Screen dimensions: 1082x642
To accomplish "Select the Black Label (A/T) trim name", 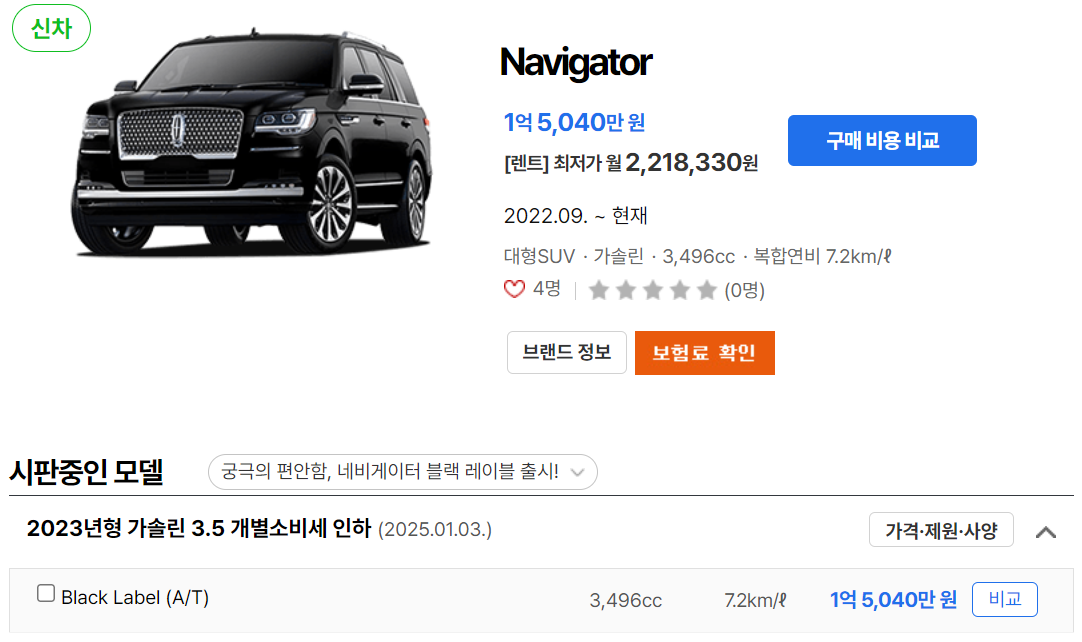I will pyautogui.click(x=135, y=598).
